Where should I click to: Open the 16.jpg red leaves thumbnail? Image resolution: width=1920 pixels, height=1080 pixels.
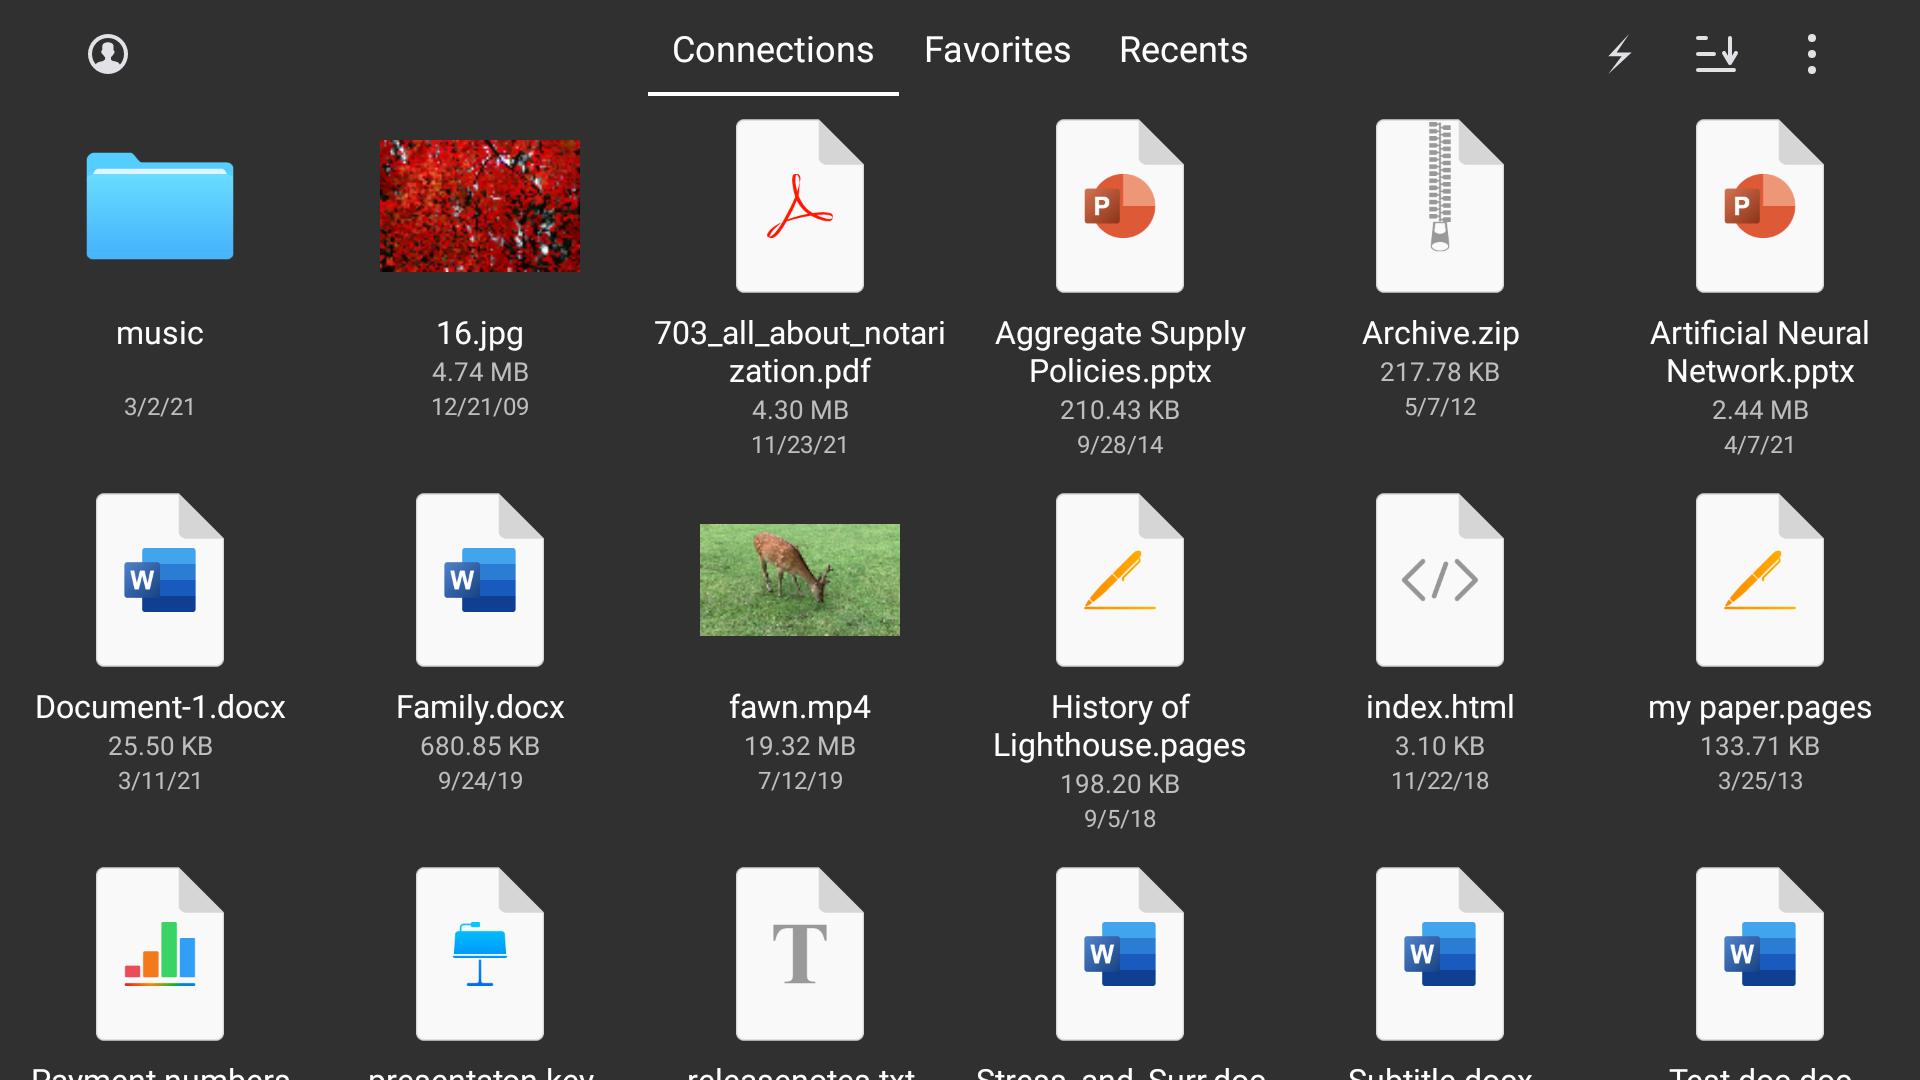[x=480, y=206]
